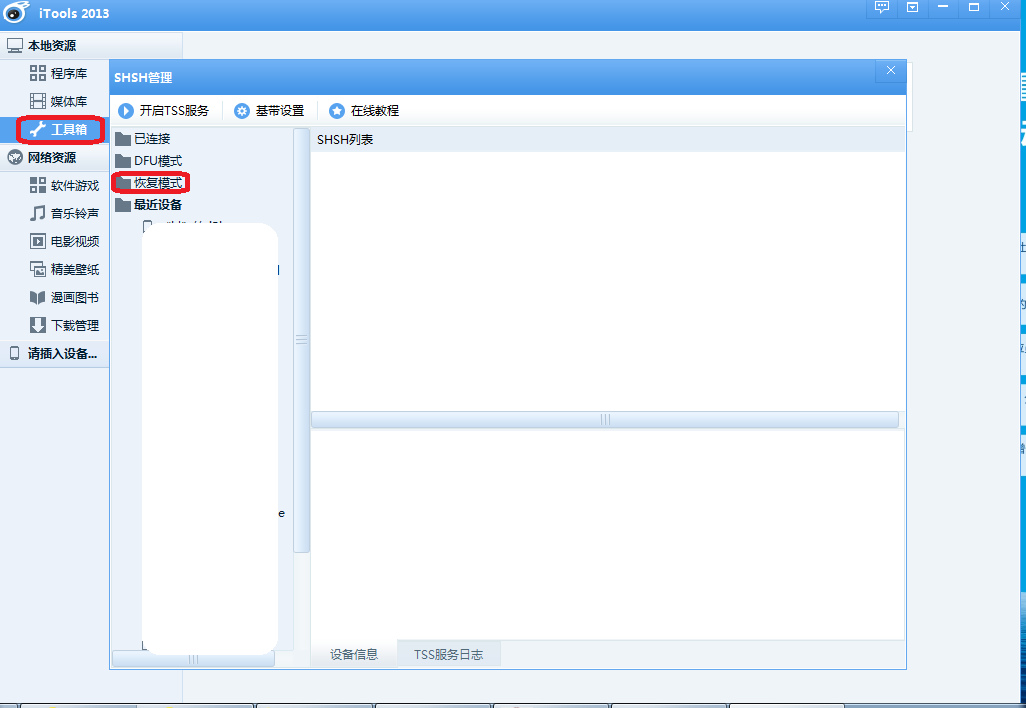Minimize the iTools 2013 window

(x=943, y=7)
